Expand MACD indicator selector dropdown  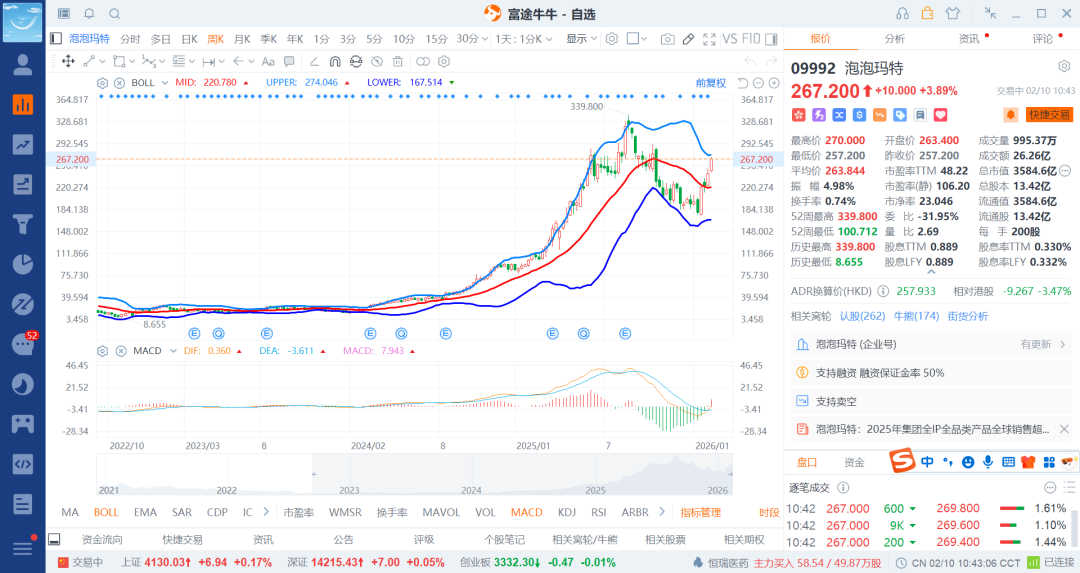[x=173, y=351]
